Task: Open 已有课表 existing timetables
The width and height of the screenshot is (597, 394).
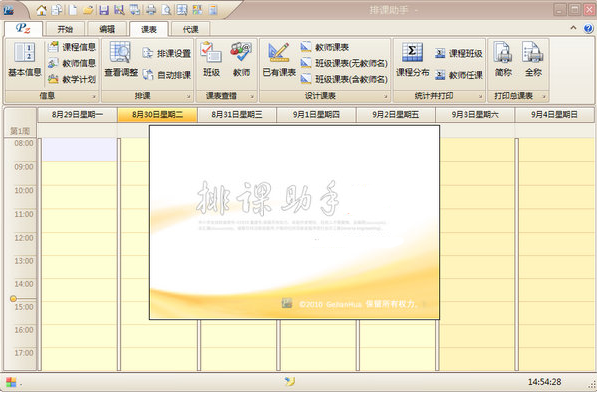Action: pos(279,59)
